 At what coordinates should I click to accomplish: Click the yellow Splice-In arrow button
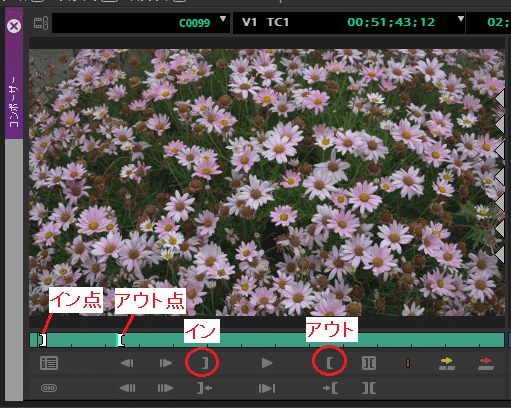447,363
